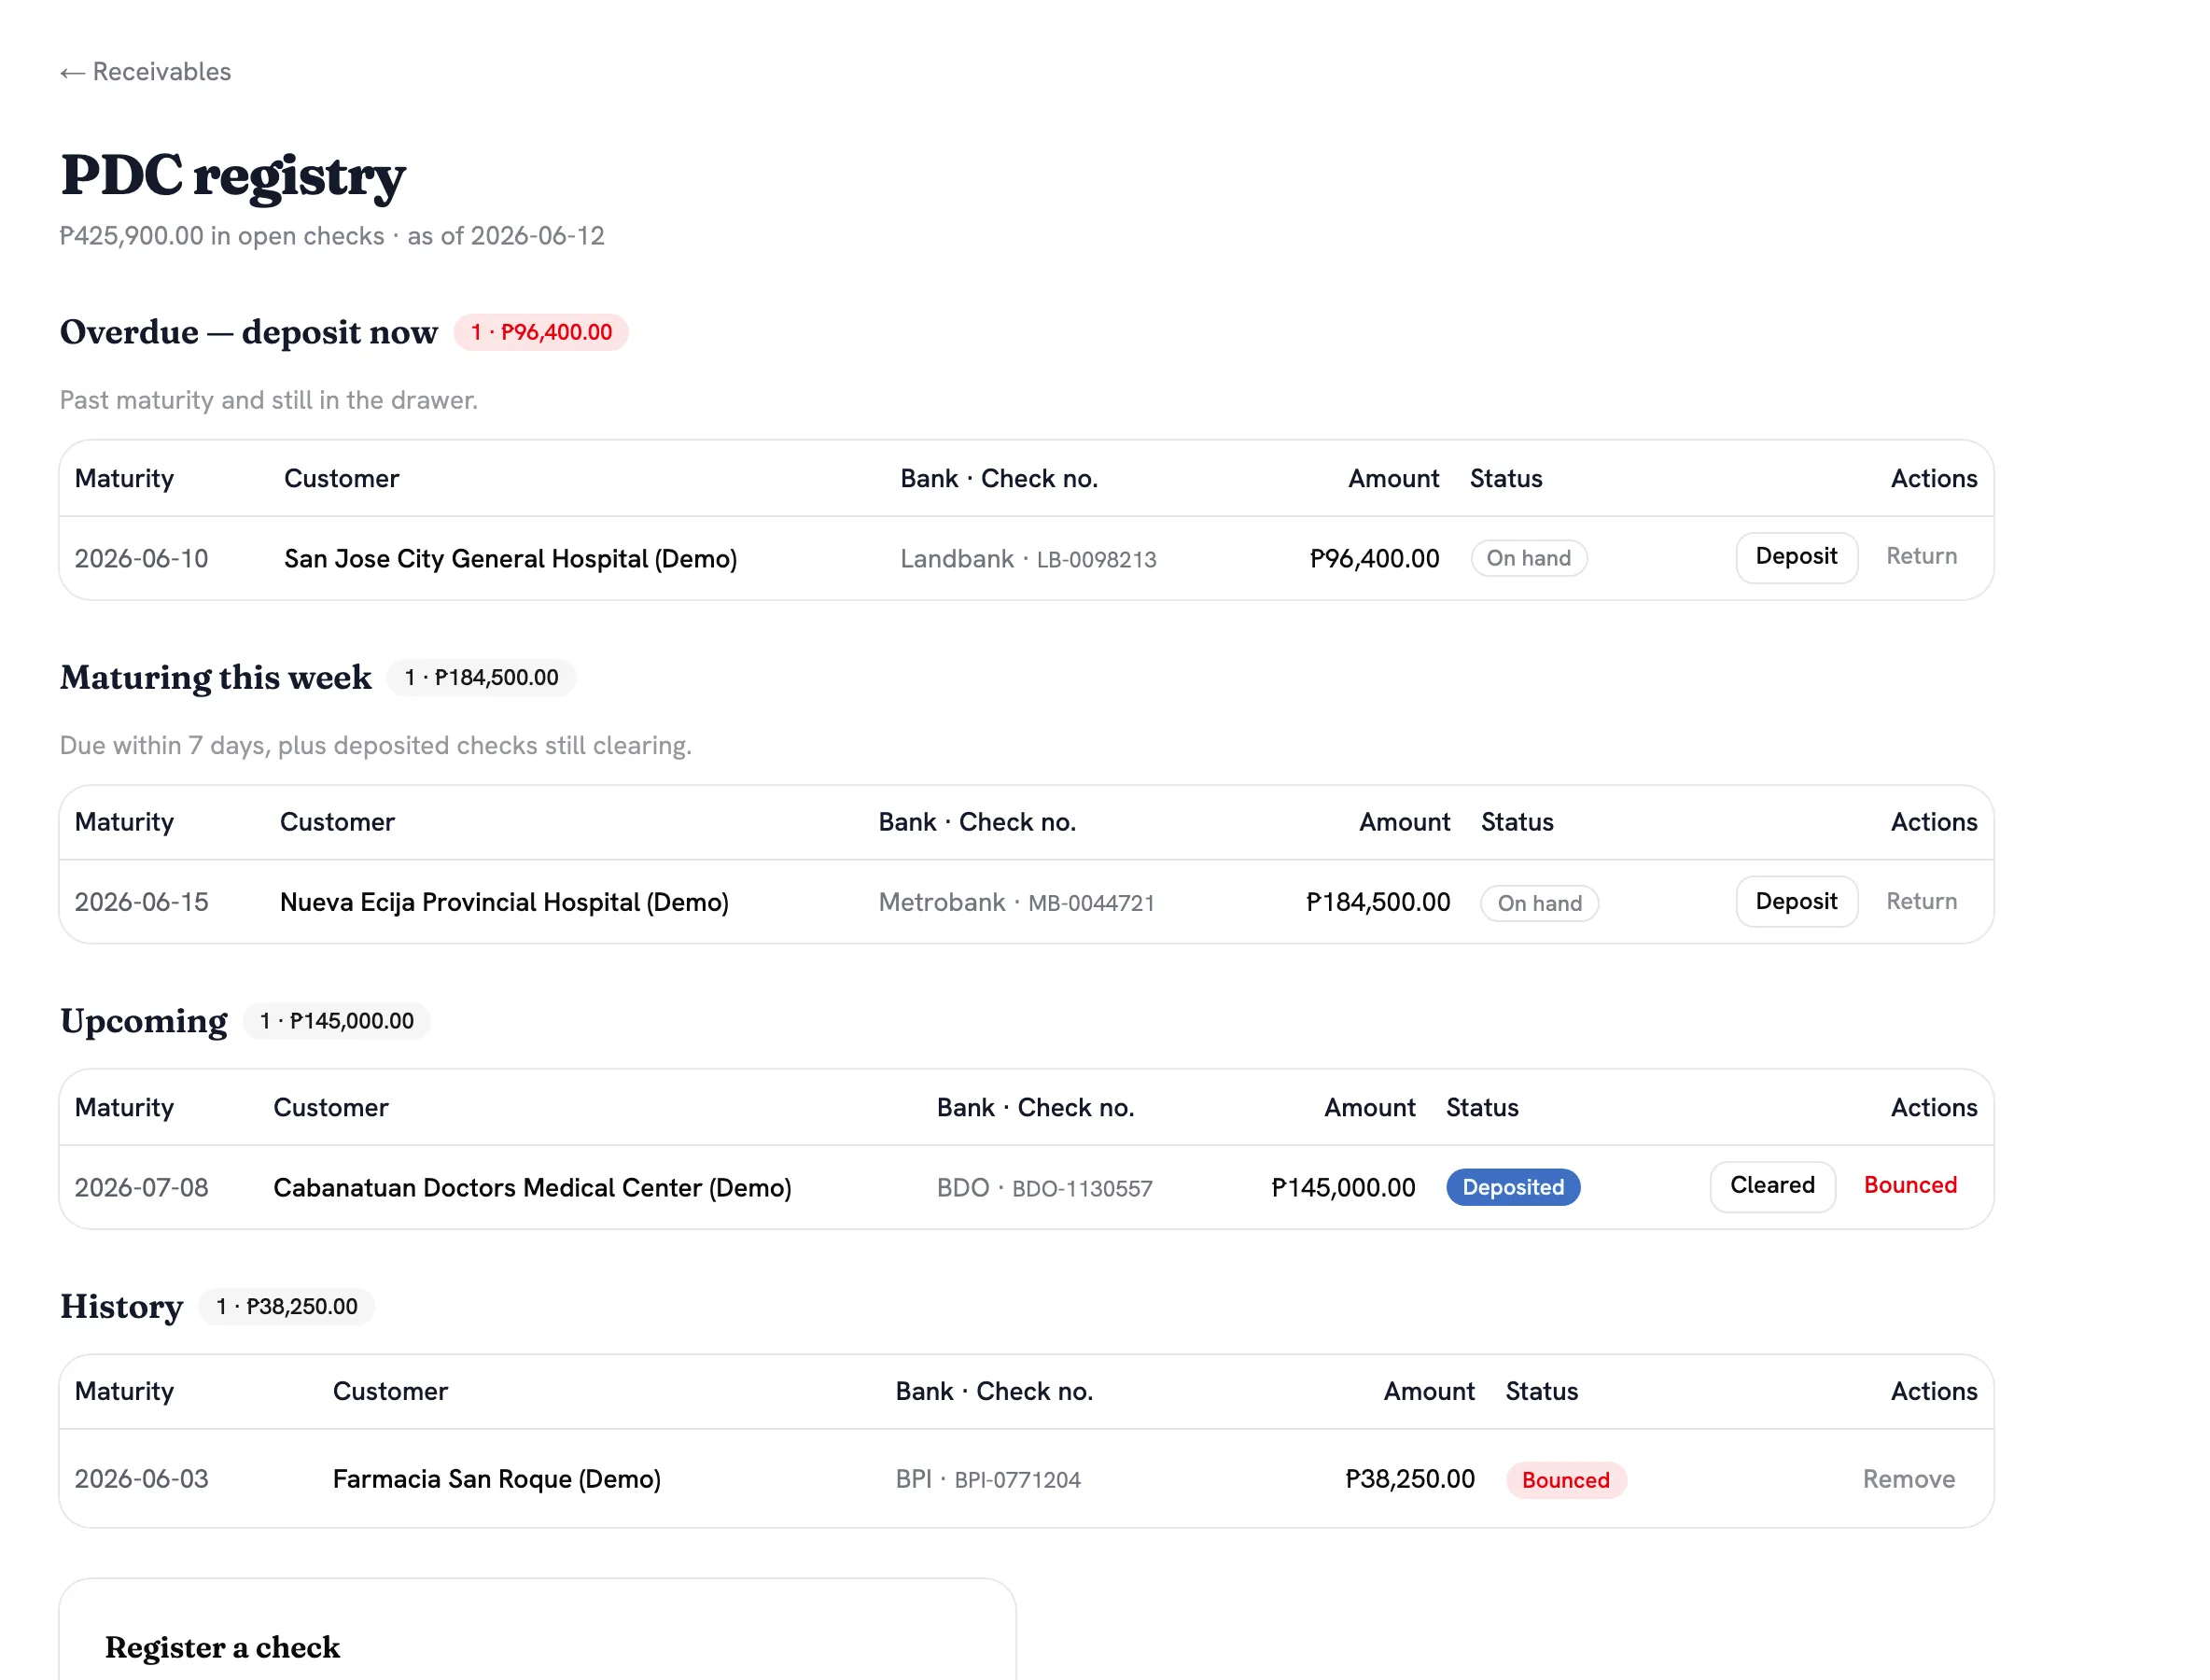Go back to Receivables
Viewport: 2210px width, 1680px height.
[x=145, y=72]
